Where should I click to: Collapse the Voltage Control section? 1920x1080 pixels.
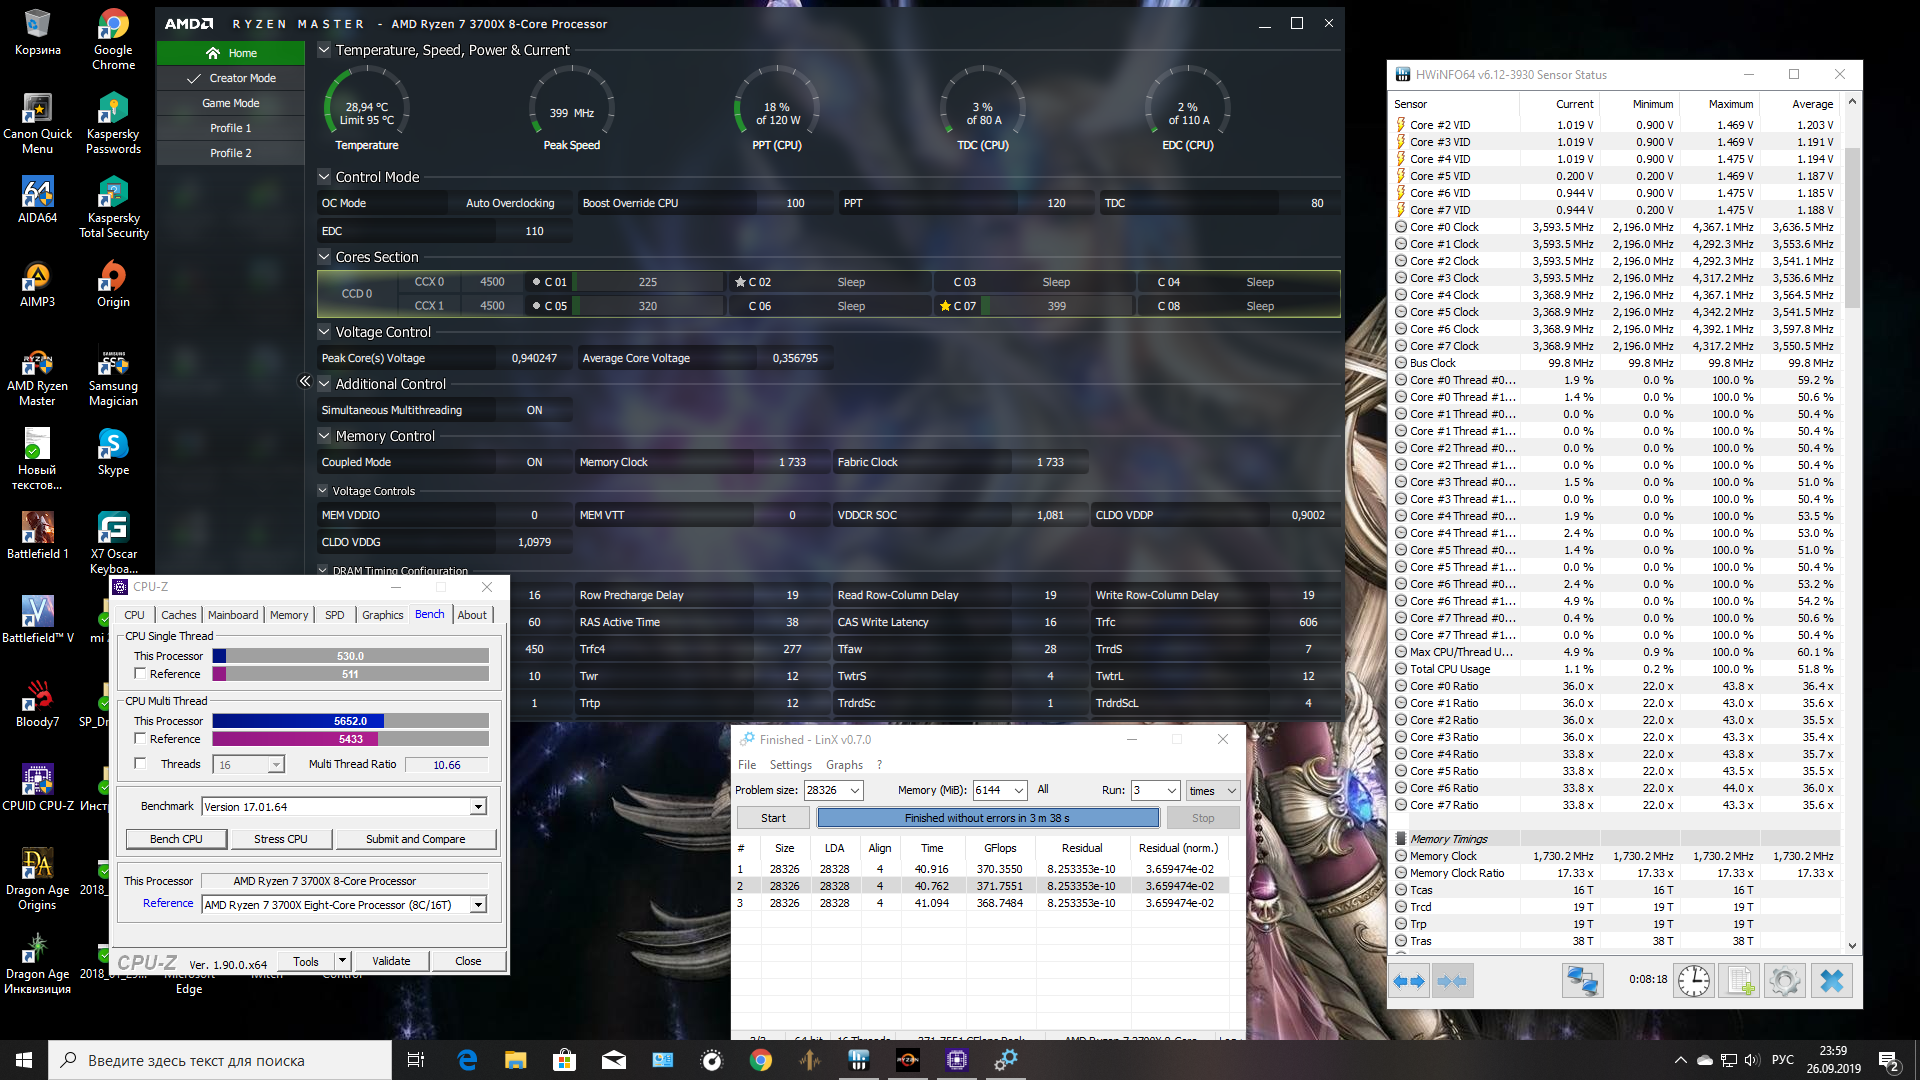tap(324, 332)
